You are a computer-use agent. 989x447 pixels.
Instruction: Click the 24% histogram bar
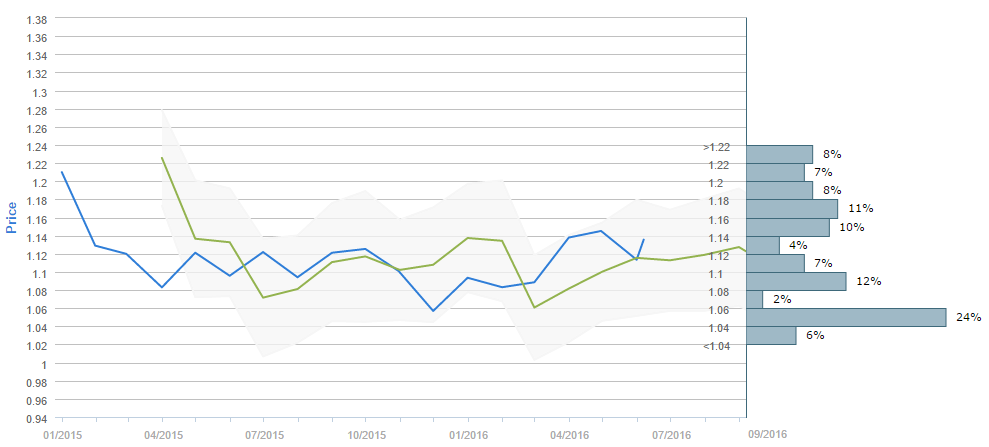pyautogui.click(x=846, y=317)
